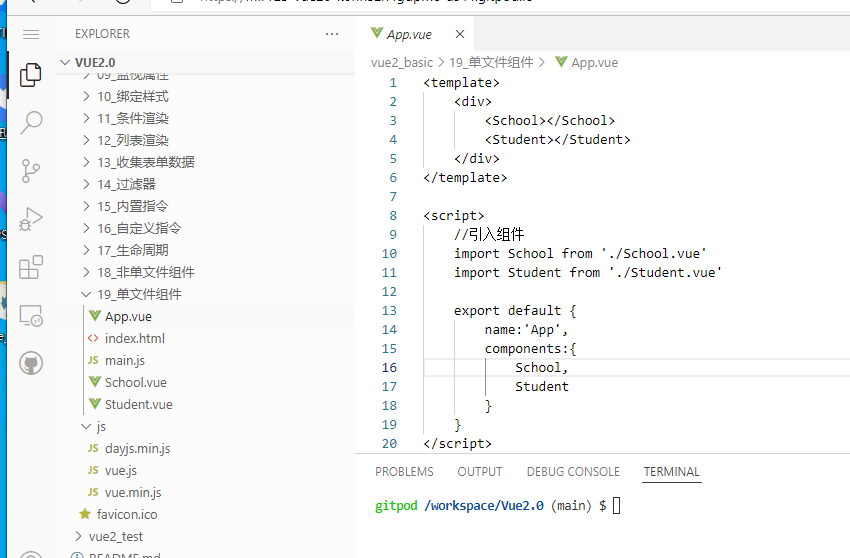Expand the 18_非单文件组件 folder
Viewport: 850px width, 558px height.
(x=86, y=272)
